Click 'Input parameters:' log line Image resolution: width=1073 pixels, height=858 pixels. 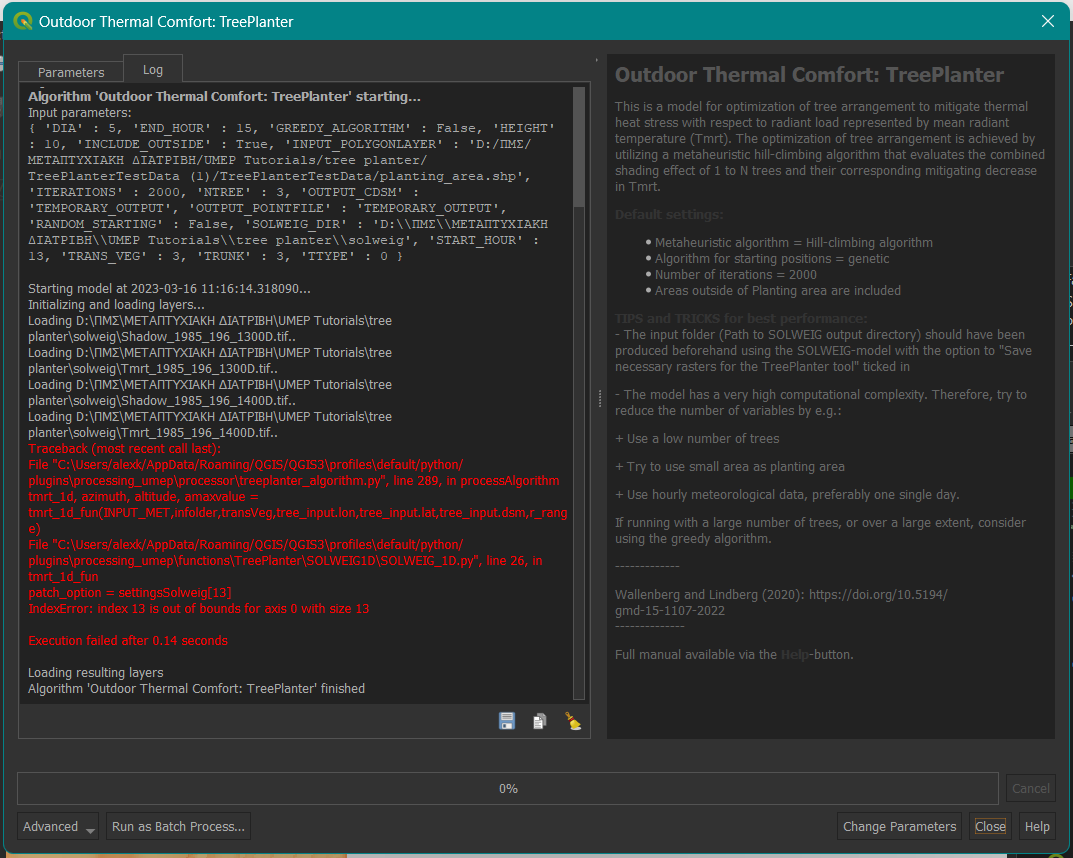[79, 112]
